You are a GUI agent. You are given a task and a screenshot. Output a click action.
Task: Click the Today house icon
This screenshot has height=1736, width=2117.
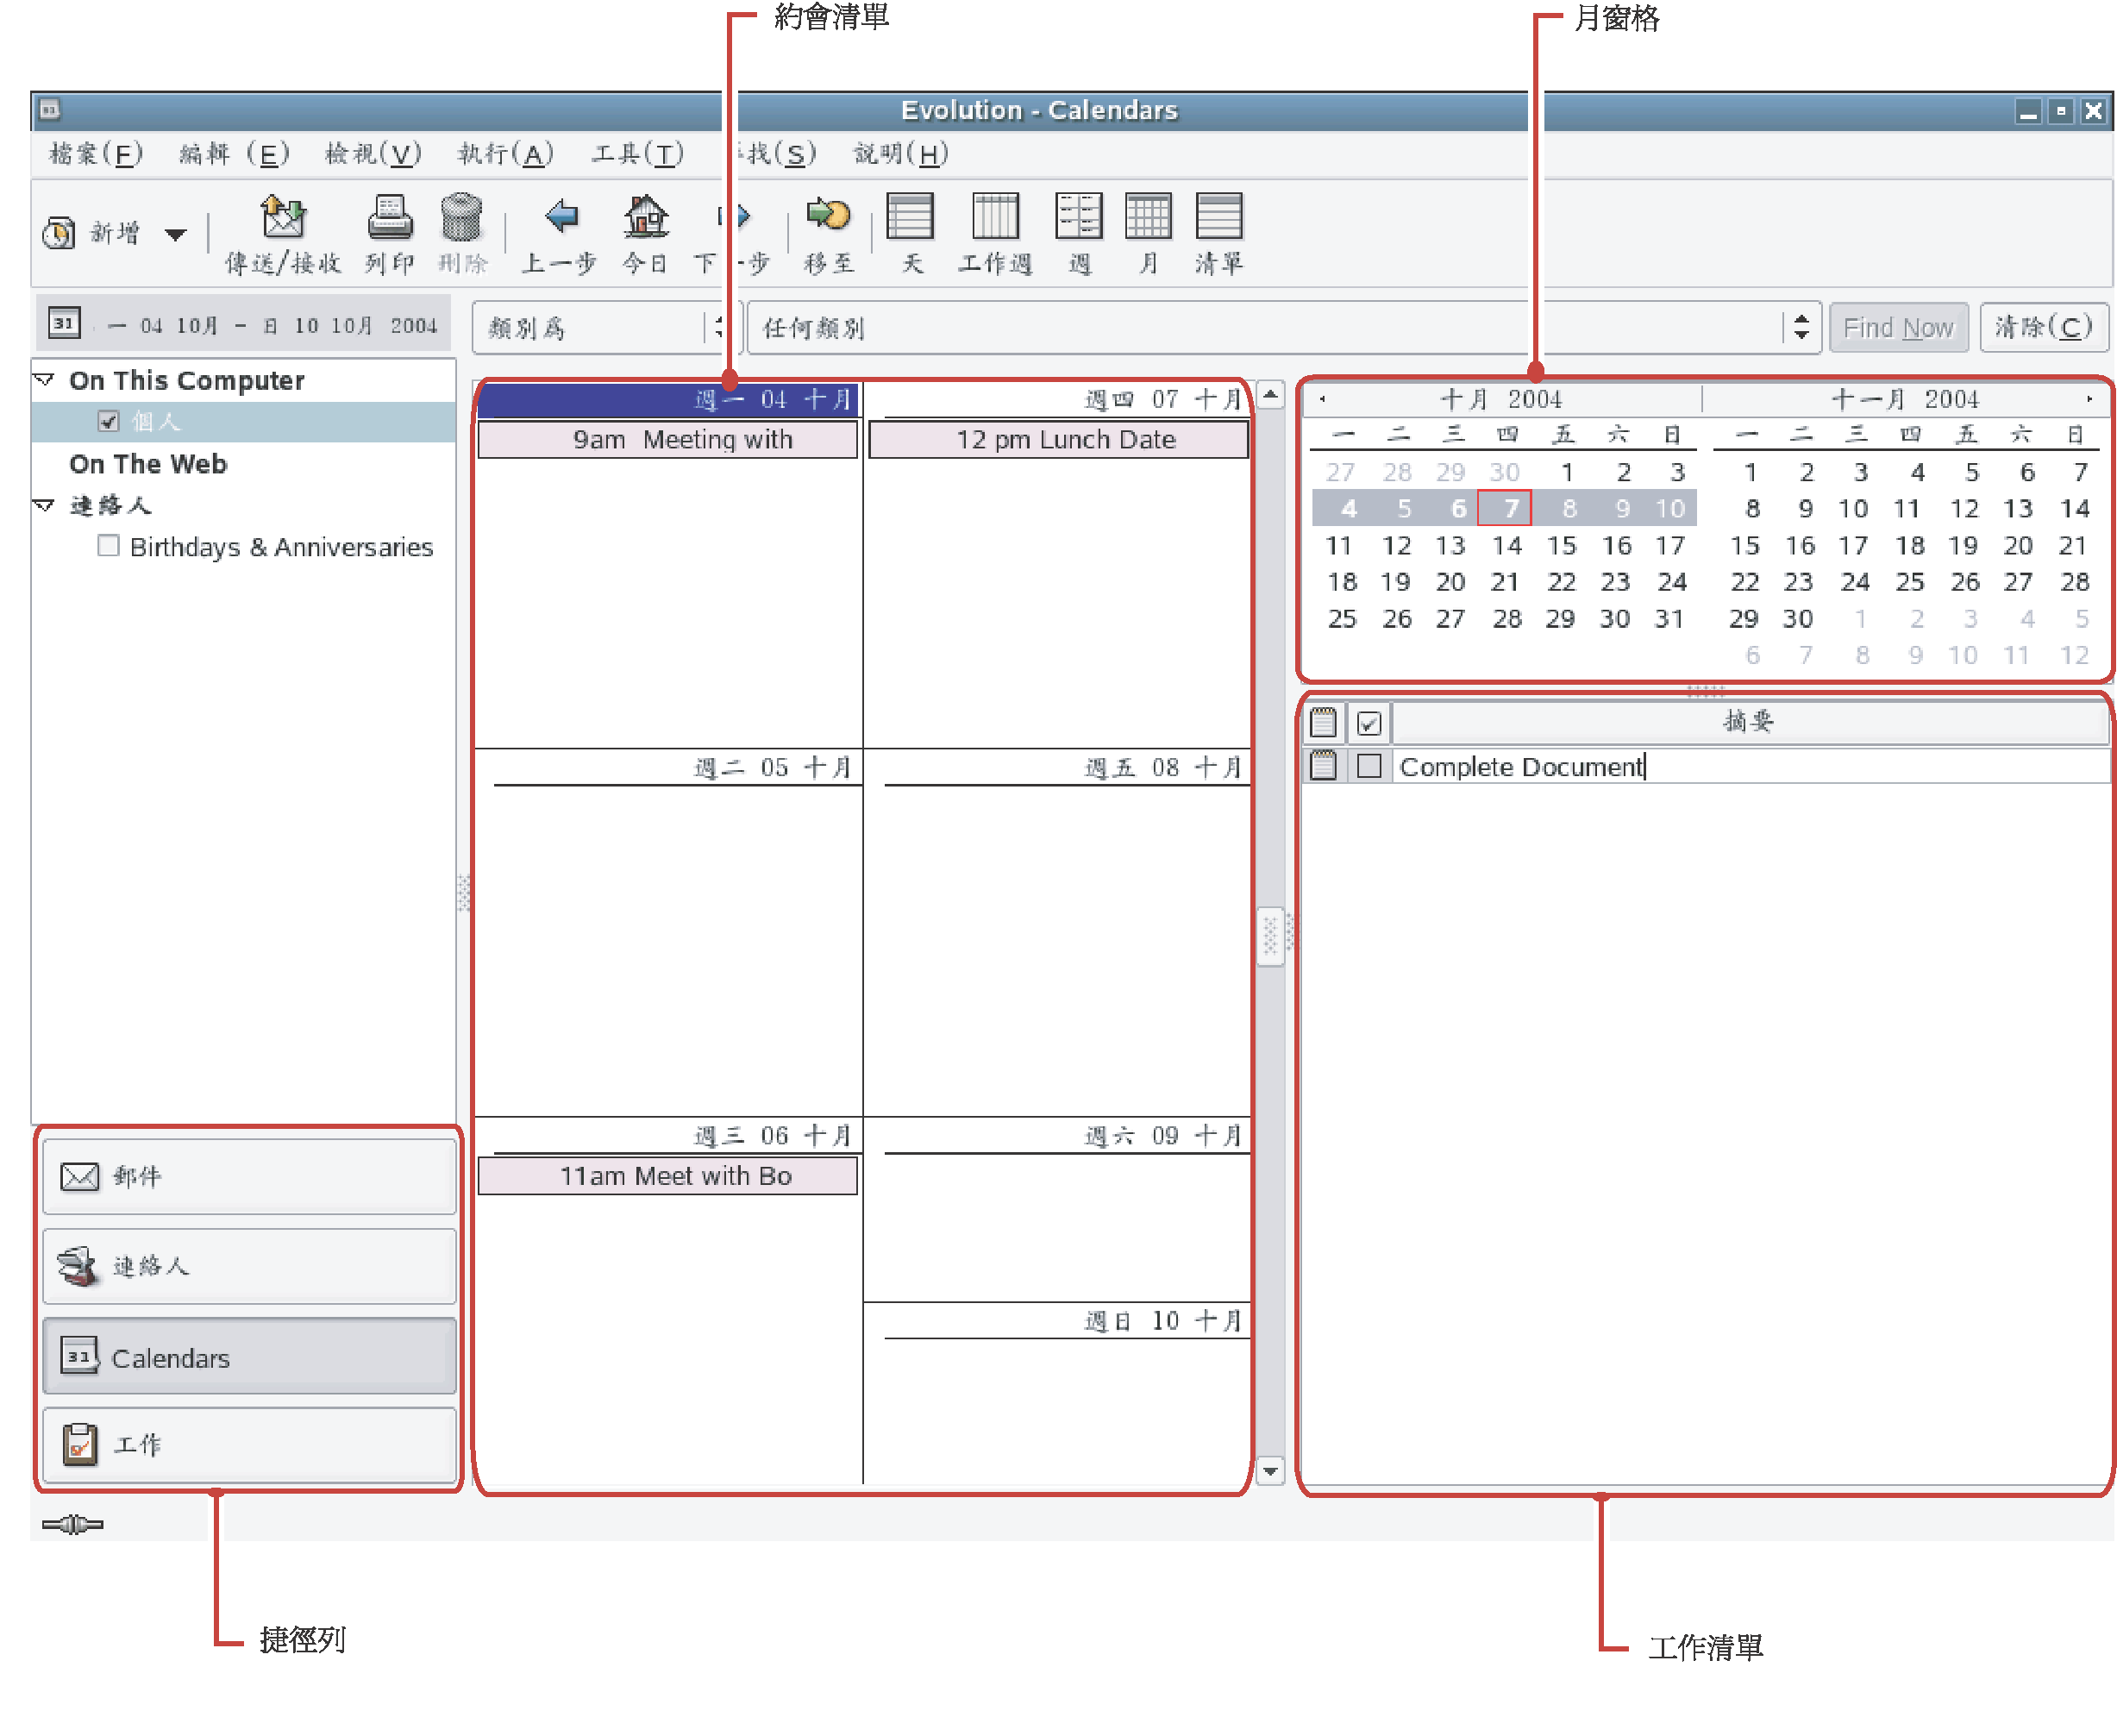[645, 218]
